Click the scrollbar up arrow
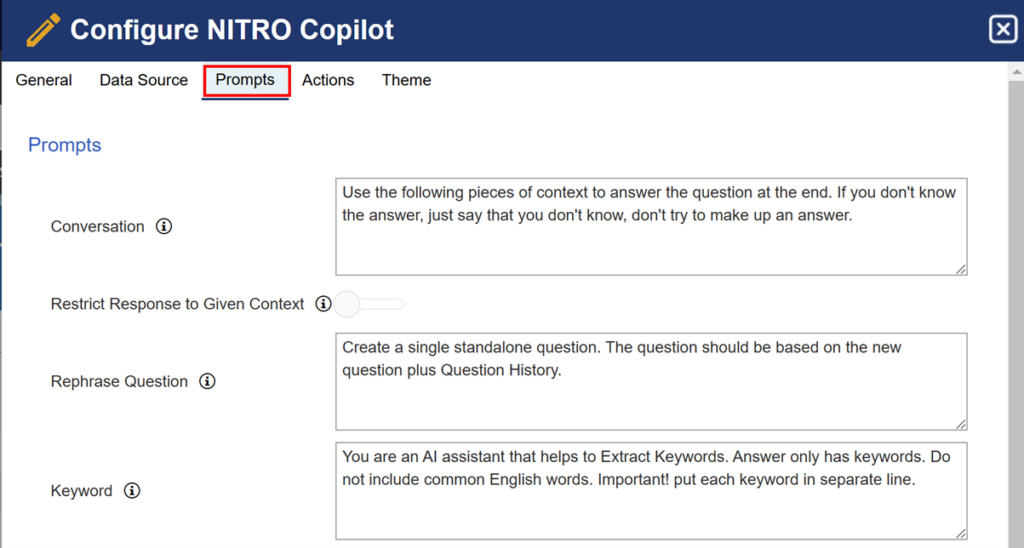 [x=1016, y=71]
